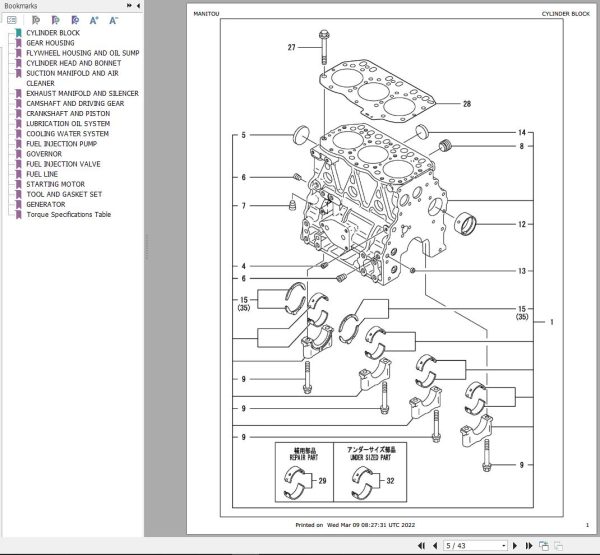600x555 pixels.
Task: Open FLYWHEEL HOUSING AND OIL SUMP bookmark
Action: 83,53
